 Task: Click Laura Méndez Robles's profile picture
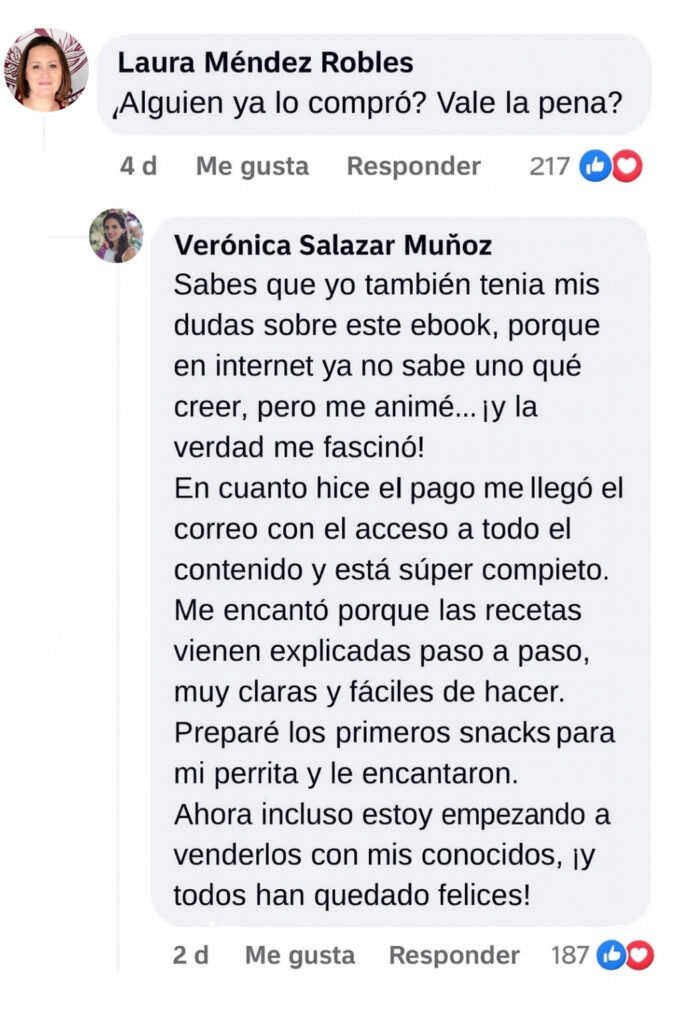[x=45, y=69]
